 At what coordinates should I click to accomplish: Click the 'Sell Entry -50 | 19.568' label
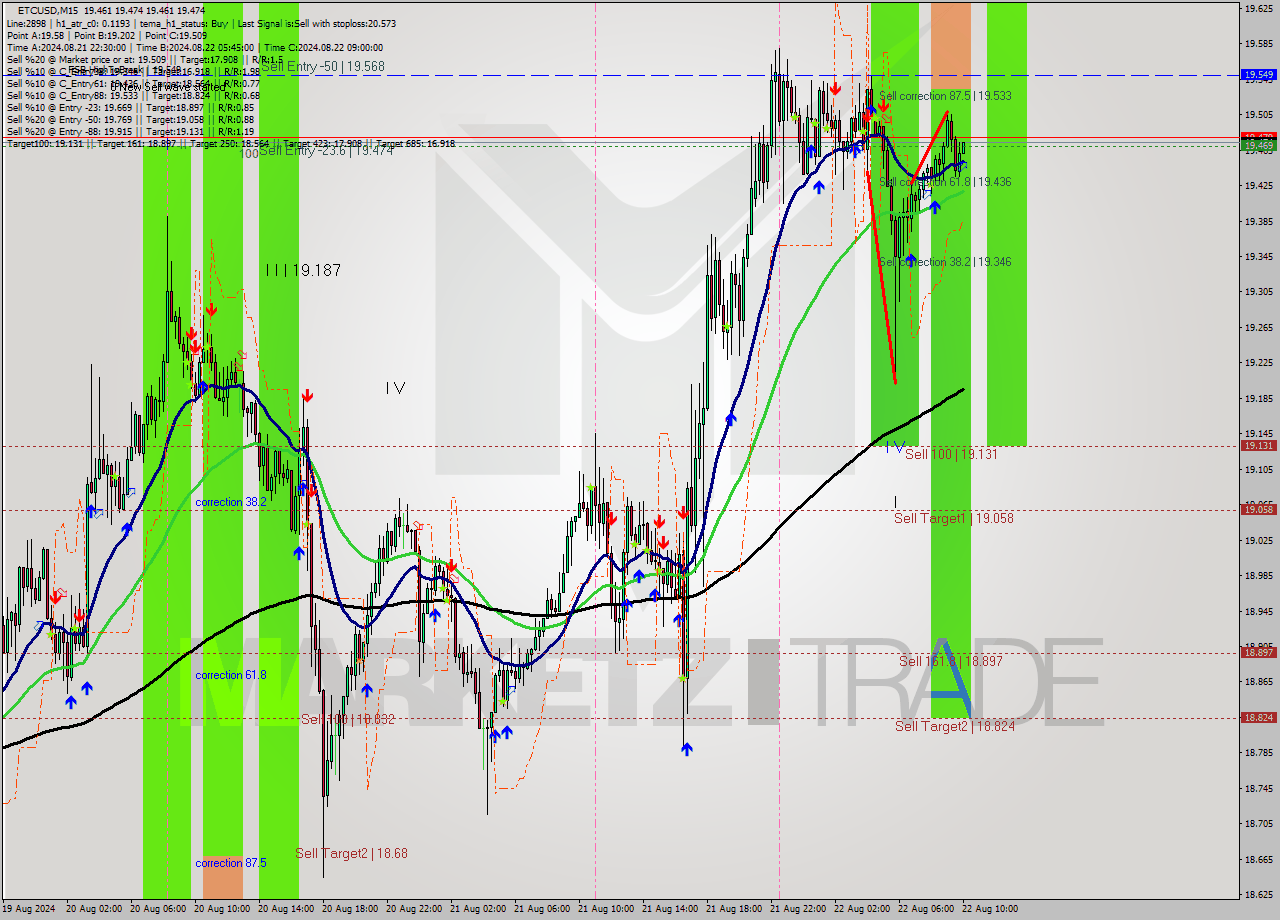(322, 66)
